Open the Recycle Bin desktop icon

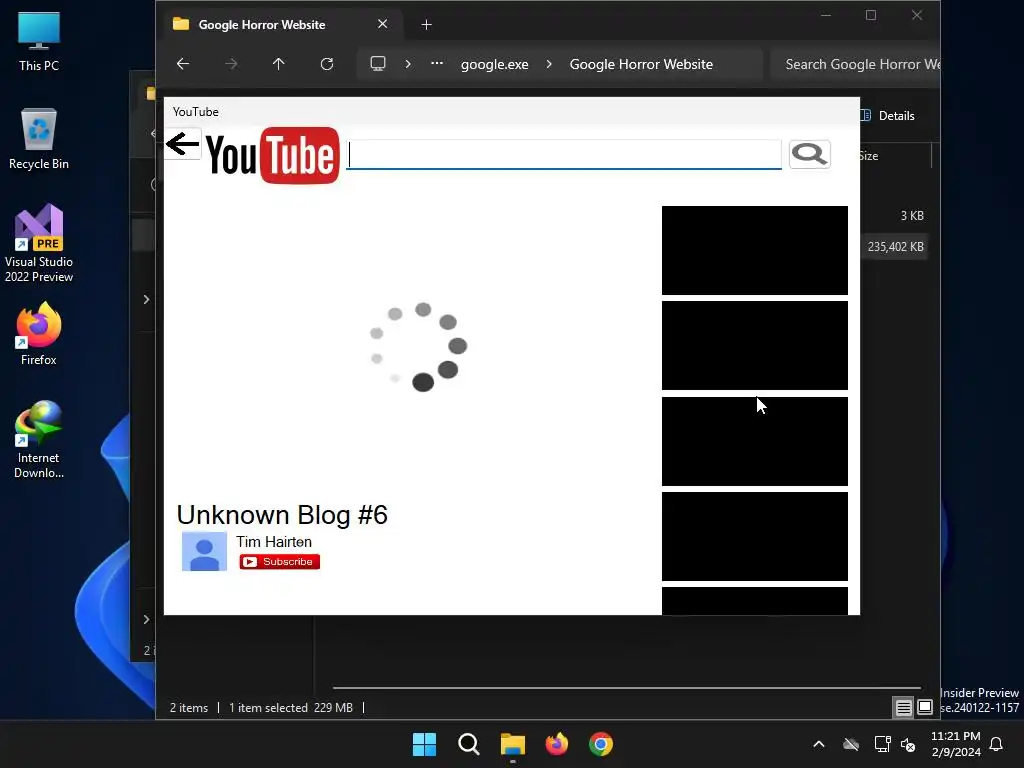(39, 138)
